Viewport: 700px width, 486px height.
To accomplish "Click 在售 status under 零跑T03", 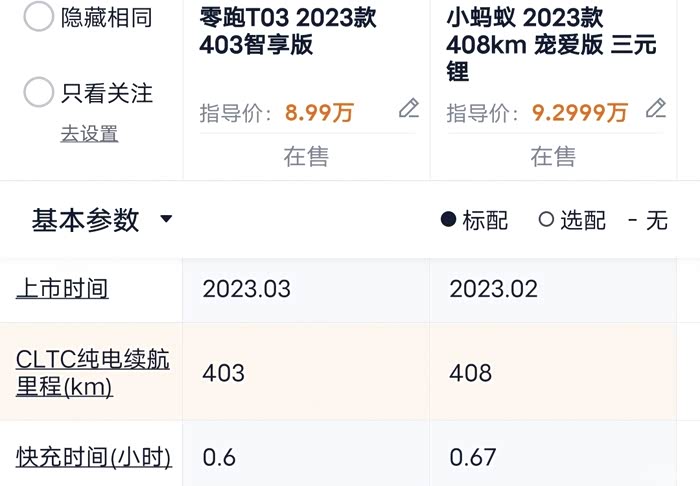I will pos(306,156).
